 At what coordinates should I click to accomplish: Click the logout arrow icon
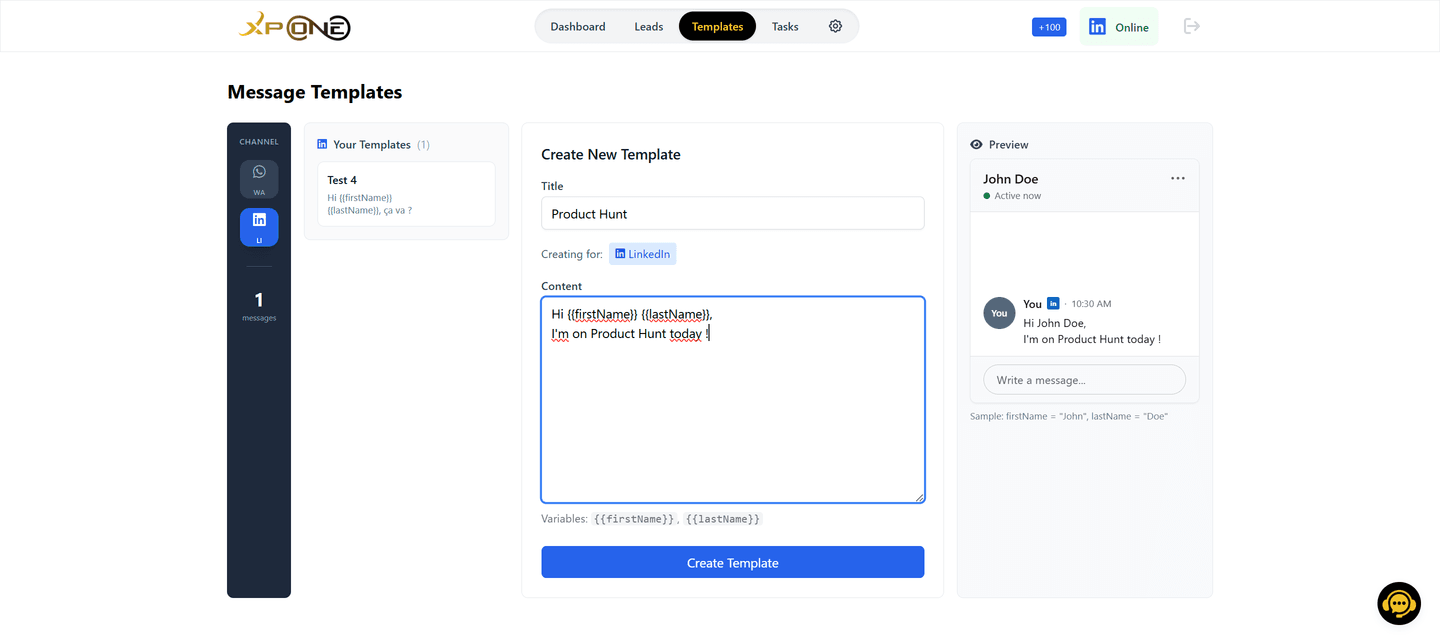click(1191, 26)
